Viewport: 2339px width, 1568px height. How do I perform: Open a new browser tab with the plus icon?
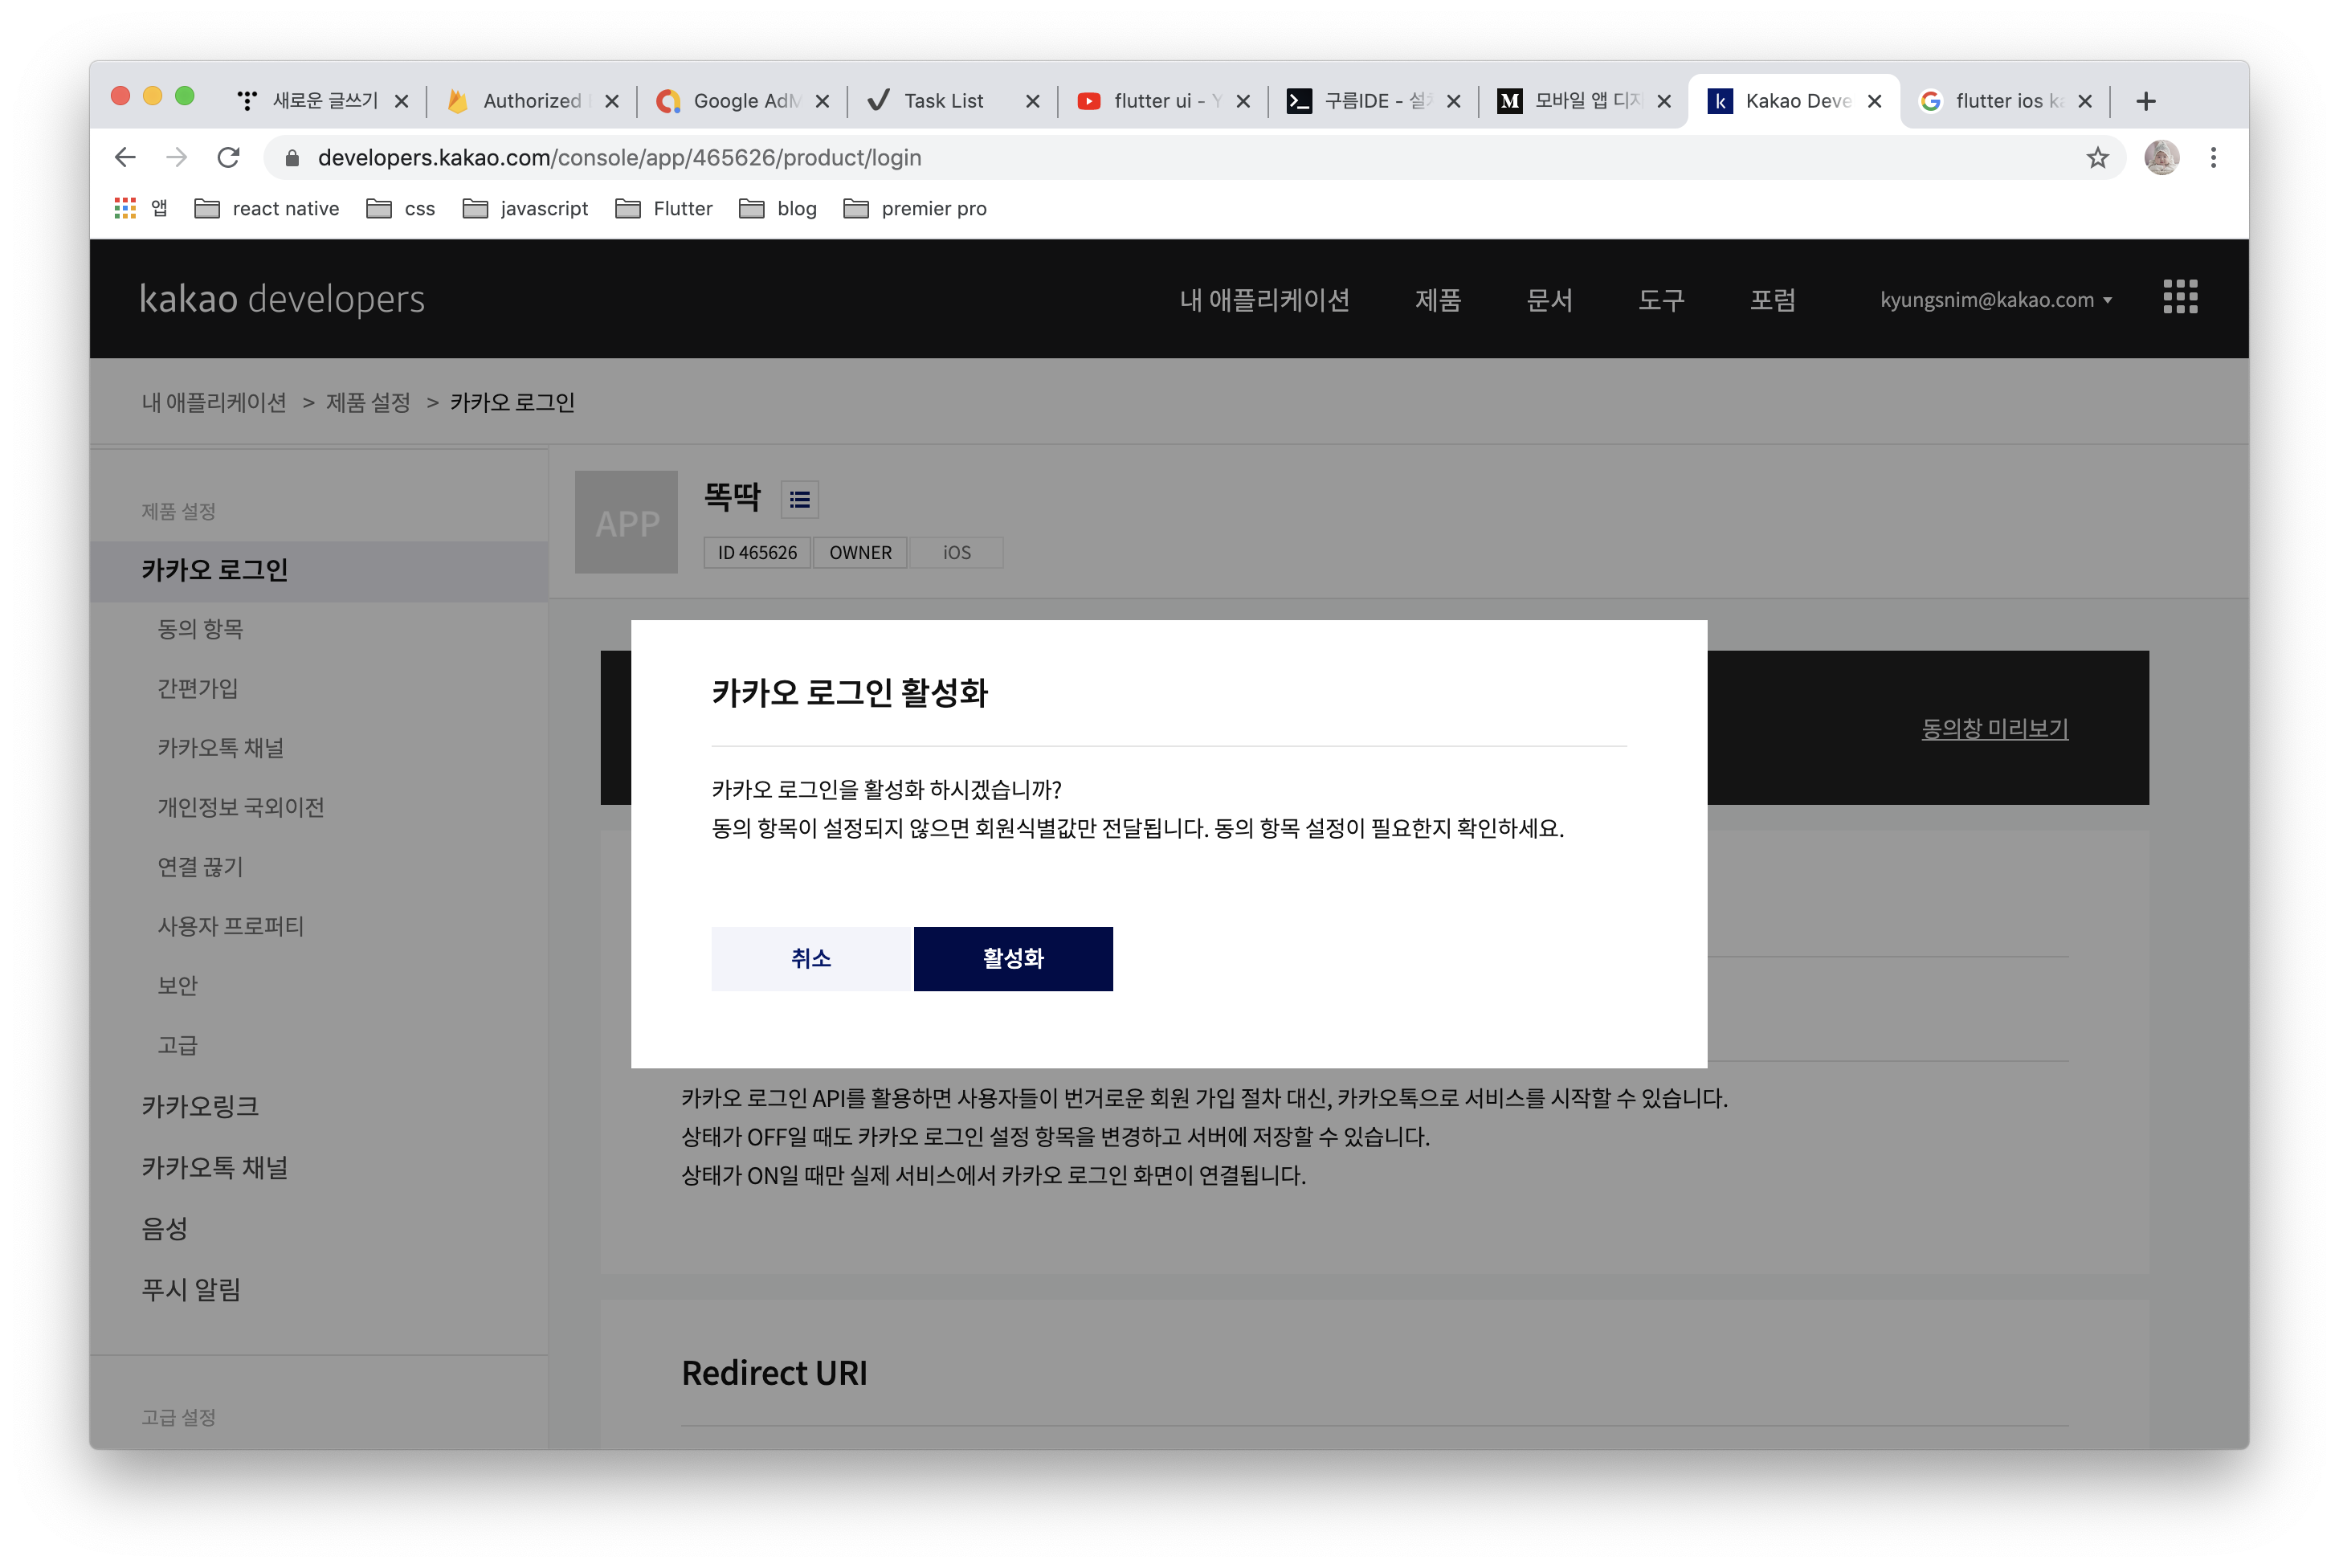(2145, 101)
